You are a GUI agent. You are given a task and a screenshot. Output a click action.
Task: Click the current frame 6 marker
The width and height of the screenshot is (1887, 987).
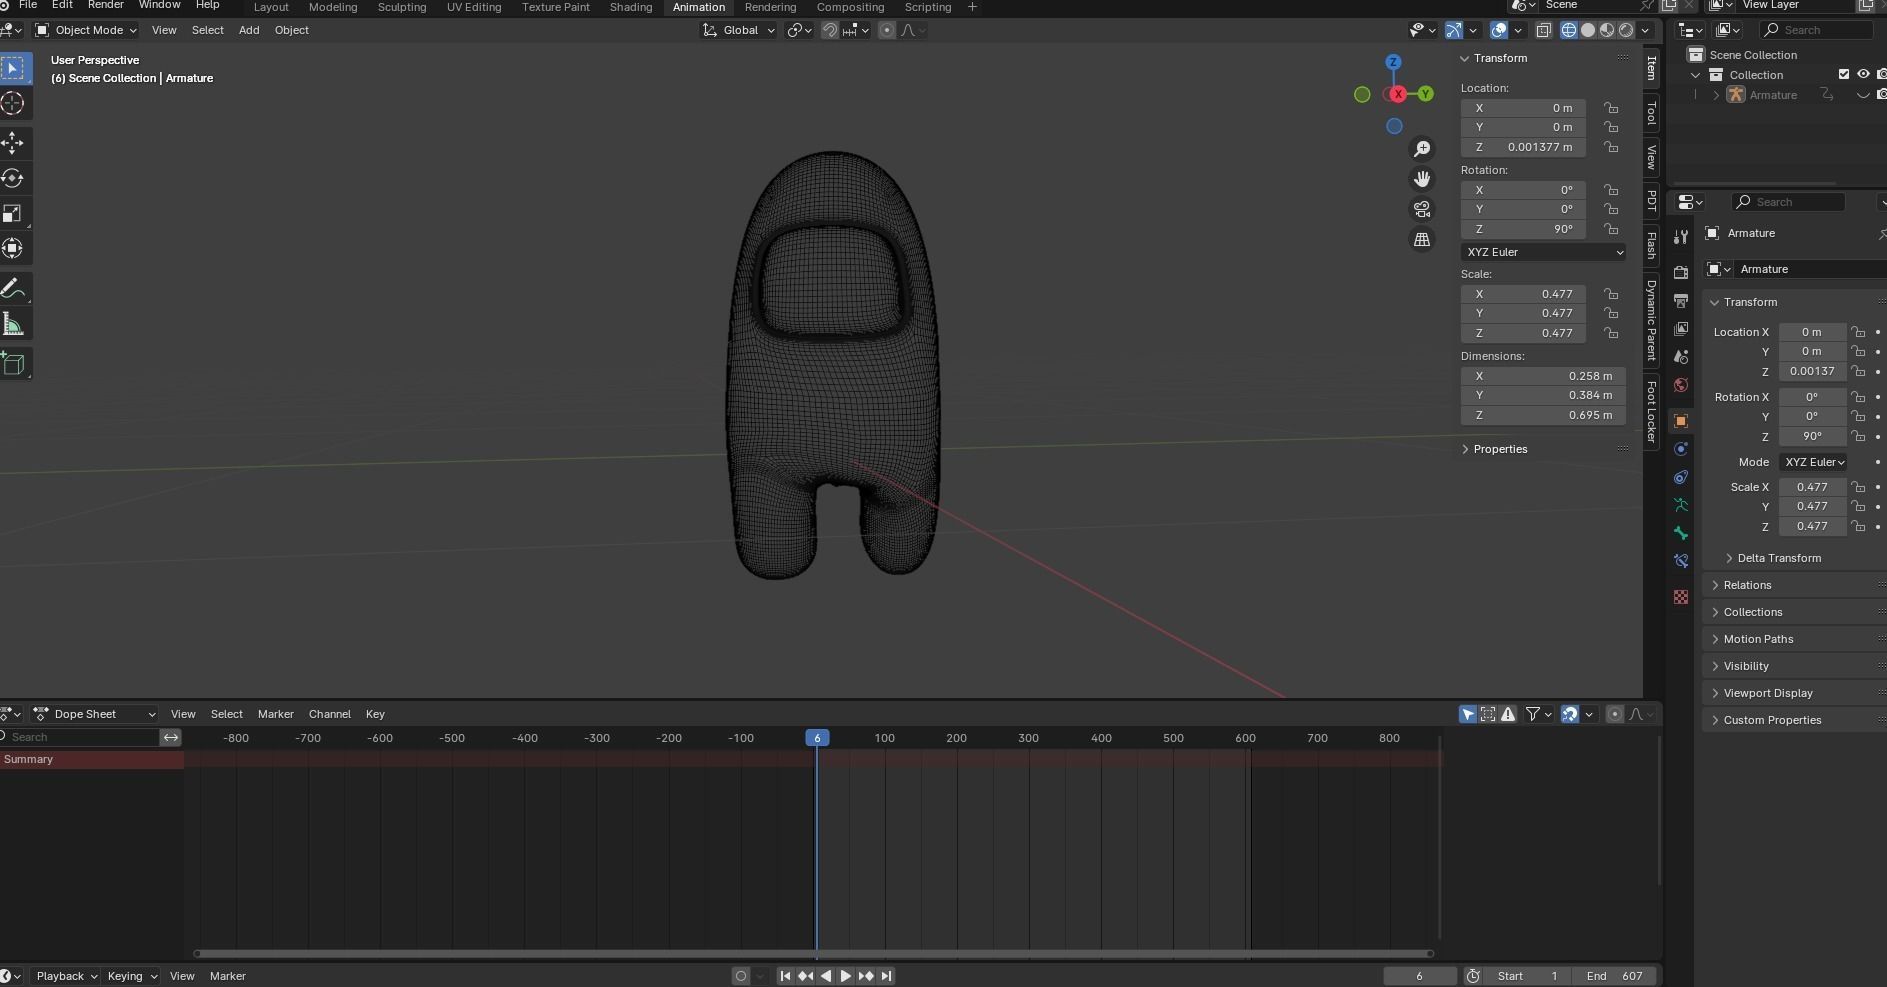(x=817, y=738)
